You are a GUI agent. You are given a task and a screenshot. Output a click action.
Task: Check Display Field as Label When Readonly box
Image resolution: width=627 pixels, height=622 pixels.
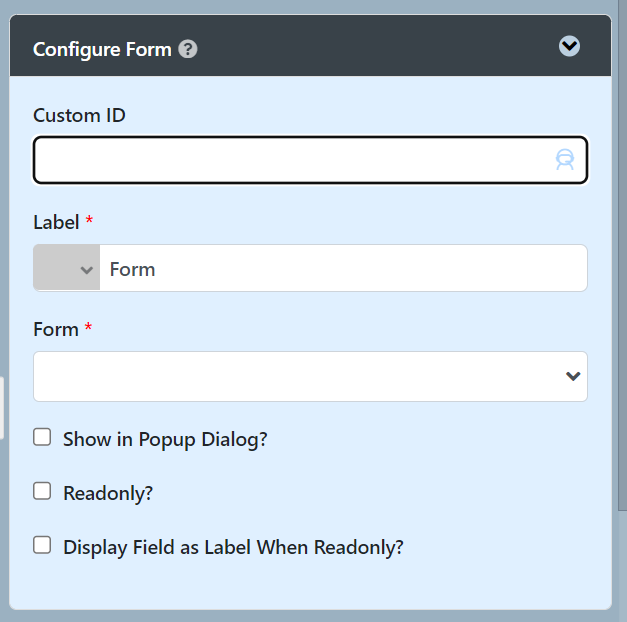(42, 545)
